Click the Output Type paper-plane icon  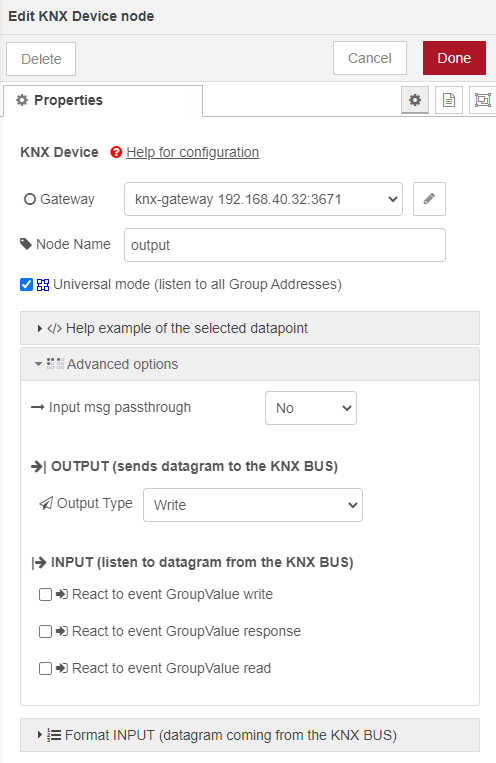[x=46, y=503]
